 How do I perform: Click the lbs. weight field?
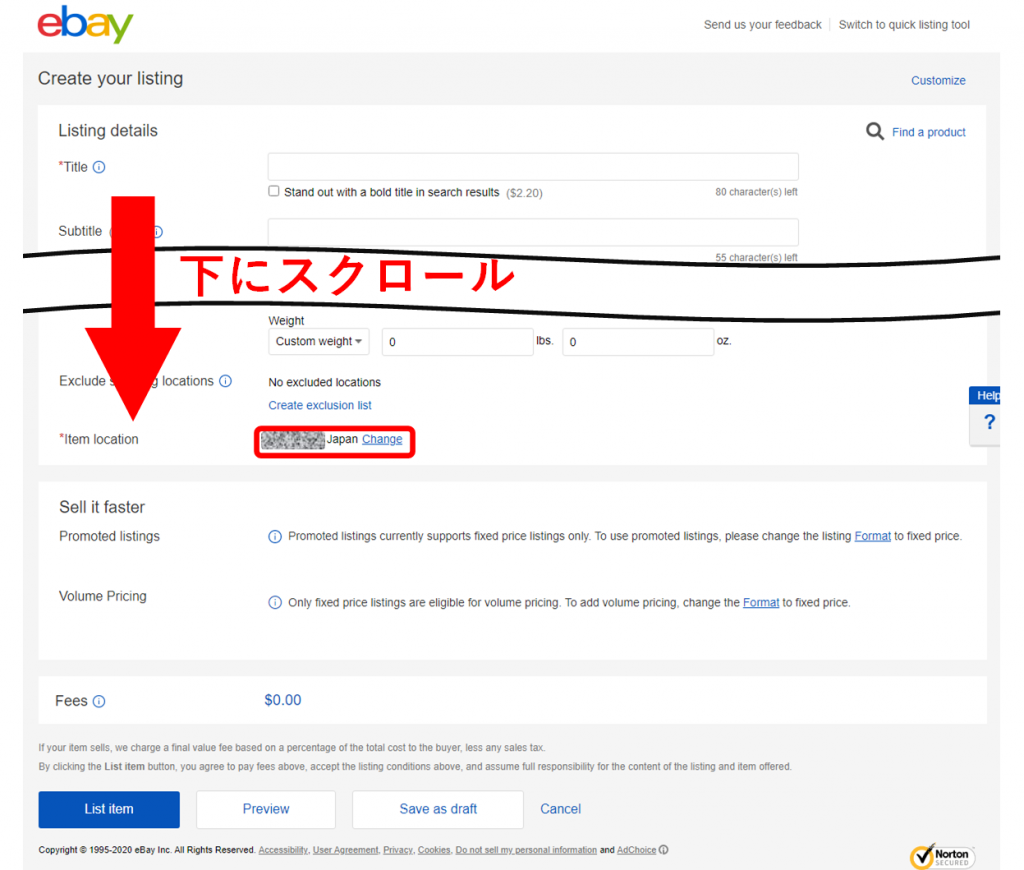458,342
